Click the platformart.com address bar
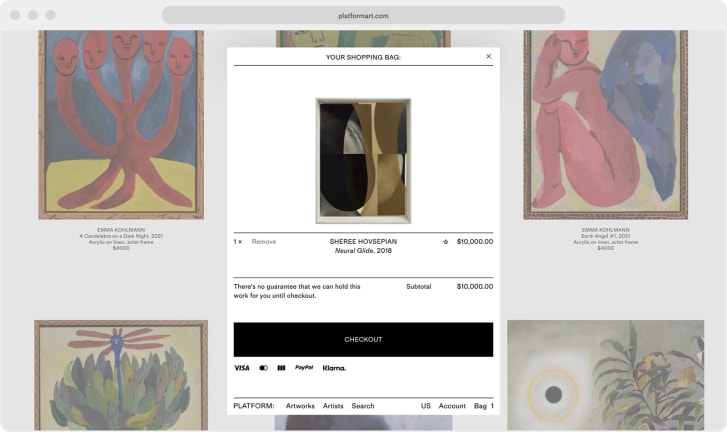 (x=364, y=15)
